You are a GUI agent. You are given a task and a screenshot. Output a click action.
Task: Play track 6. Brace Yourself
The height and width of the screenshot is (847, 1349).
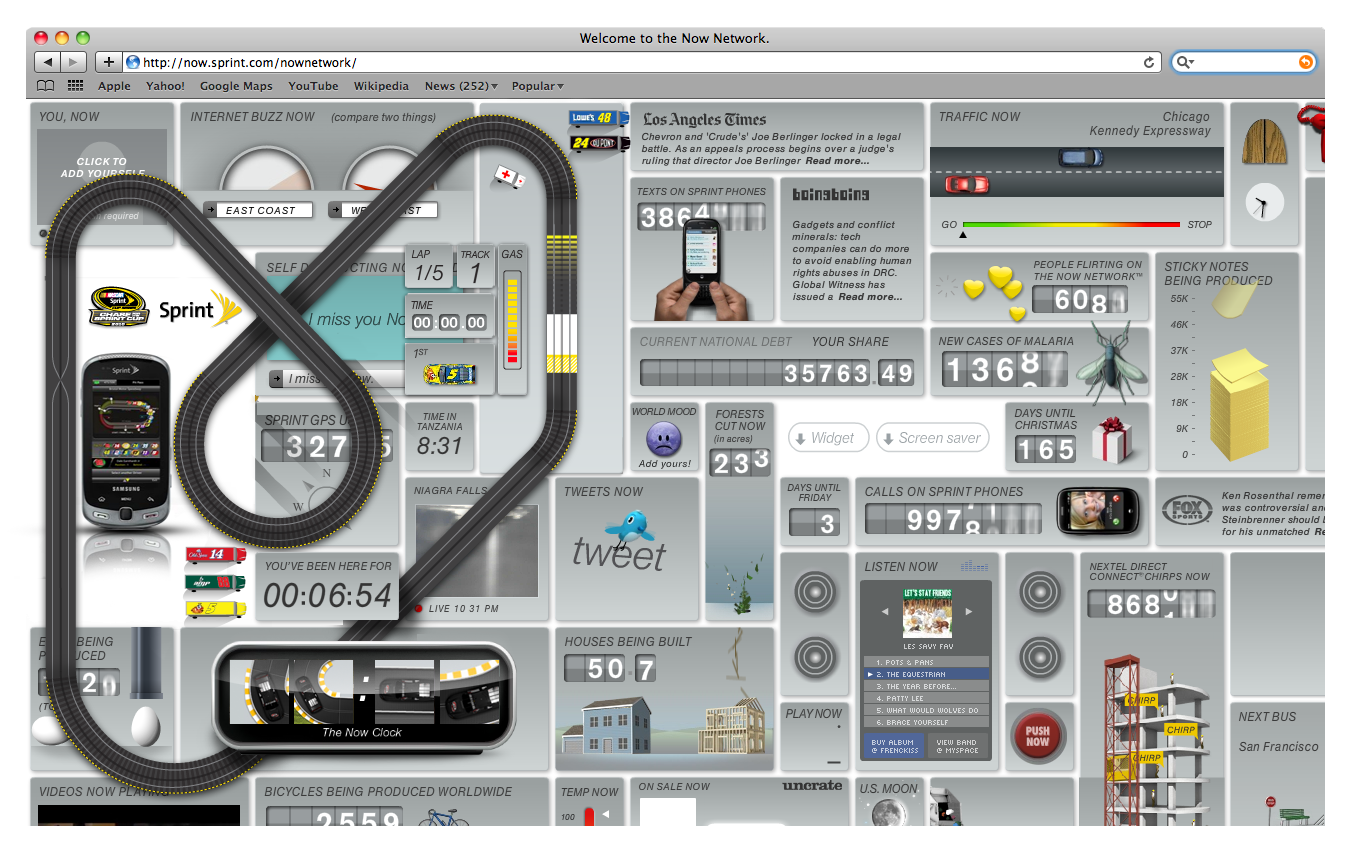[926, 722]
